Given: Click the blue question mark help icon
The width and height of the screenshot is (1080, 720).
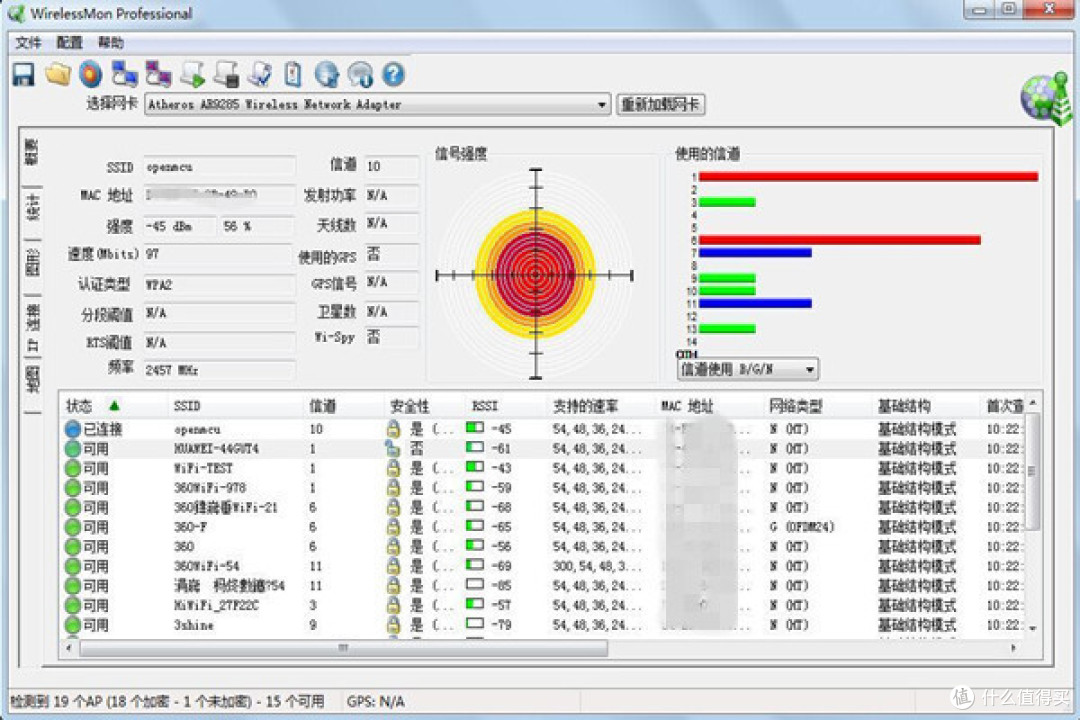Looking at the screenshot, I should click(393, 74).
